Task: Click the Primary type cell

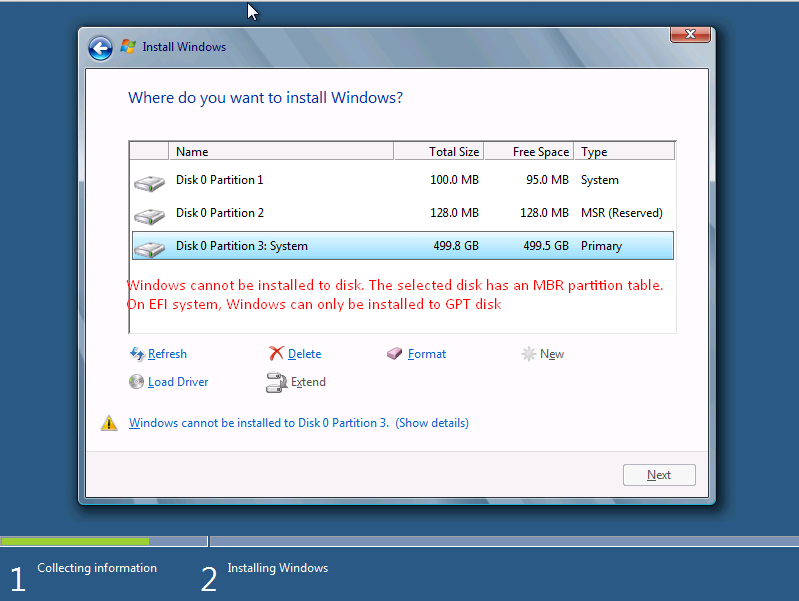Action: coord(601,246)
